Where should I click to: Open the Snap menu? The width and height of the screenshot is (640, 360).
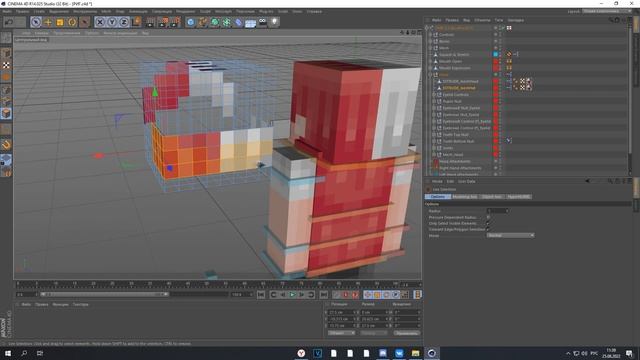coord(120,11)
